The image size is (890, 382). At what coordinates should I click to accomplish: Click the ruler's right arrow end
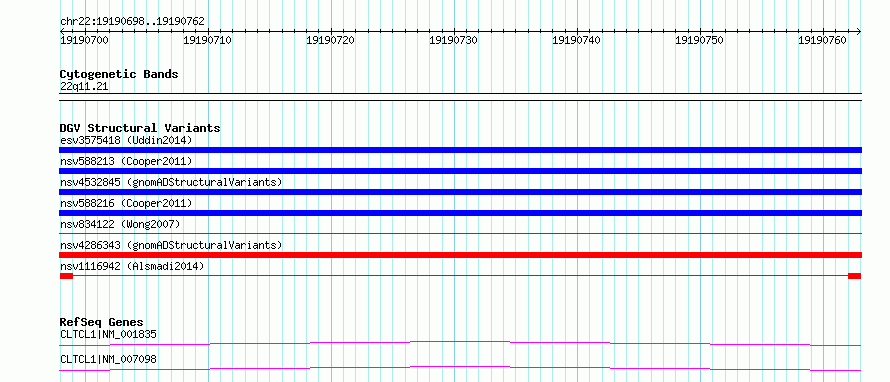tap(858, 31)
